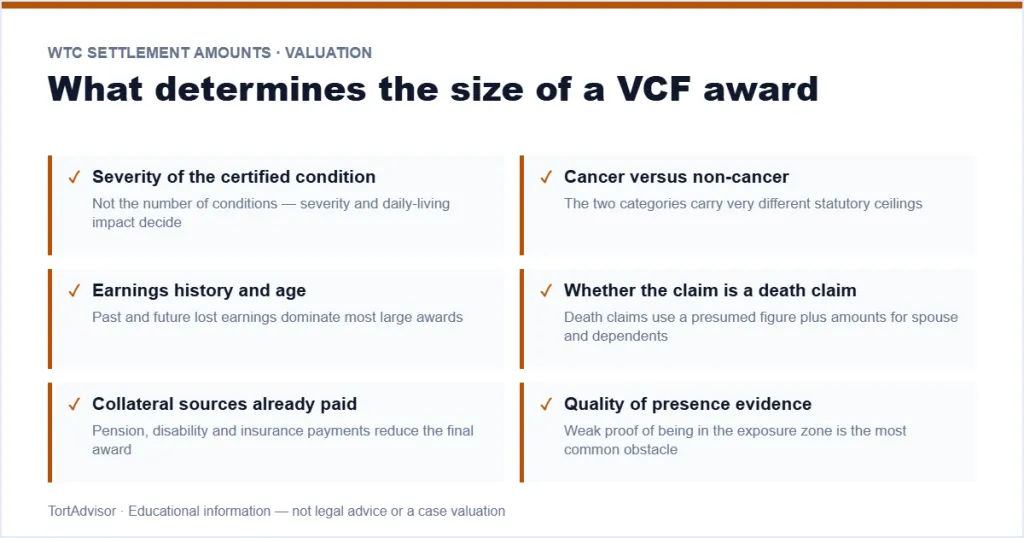Click the pension and insurance payments description

pos(283,440)
